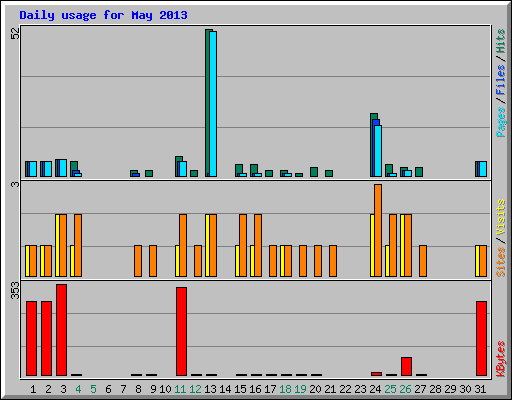This screenshot has height=400, width=512.
Task: Click the tallest orange Sites bar for day 24
Action: (x=378, y=230)
